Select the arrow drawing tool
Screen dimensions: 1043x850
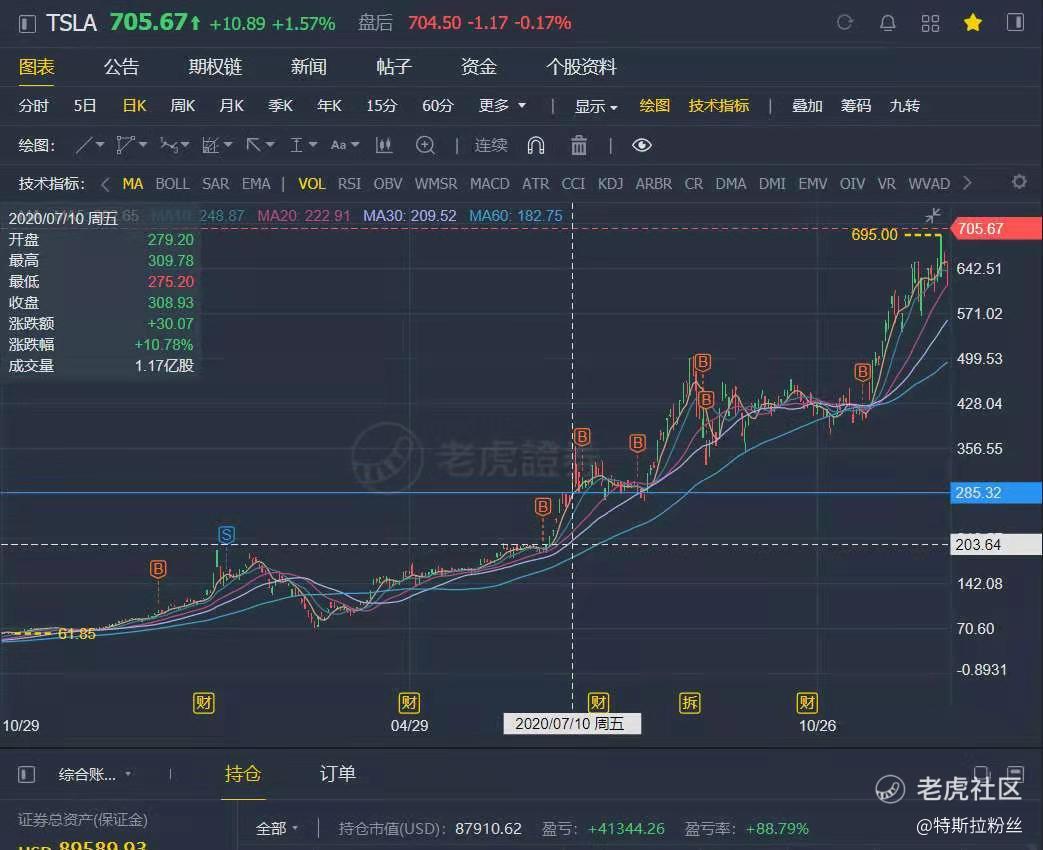pos(253,144)
